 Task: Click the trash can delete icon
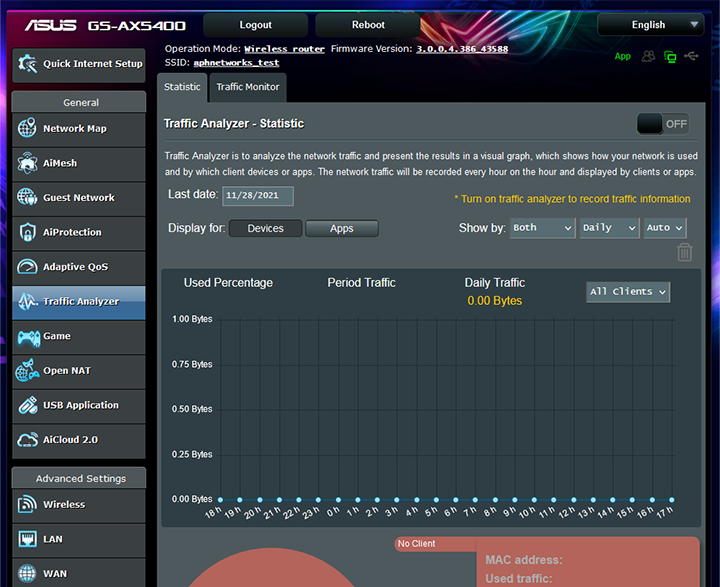(x=684, y=253)
